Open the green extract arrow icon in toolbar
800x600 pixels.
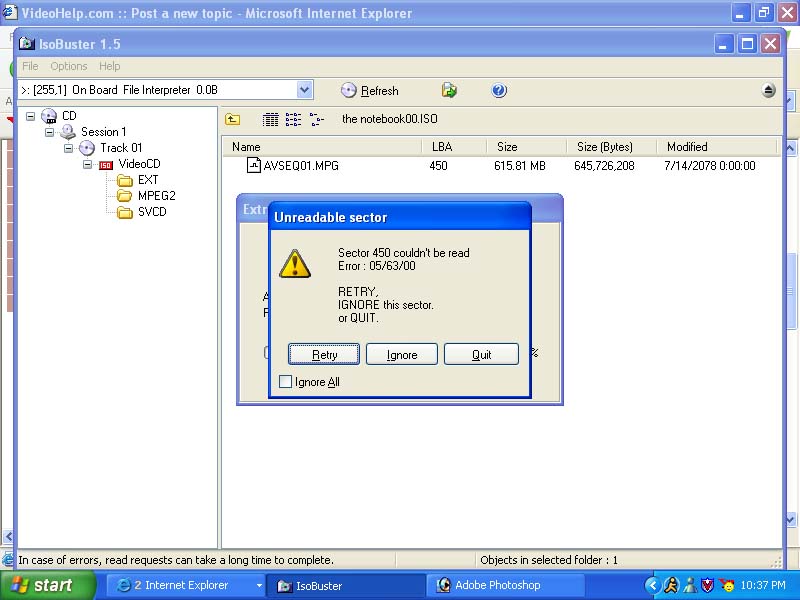(x=449, y=90)
